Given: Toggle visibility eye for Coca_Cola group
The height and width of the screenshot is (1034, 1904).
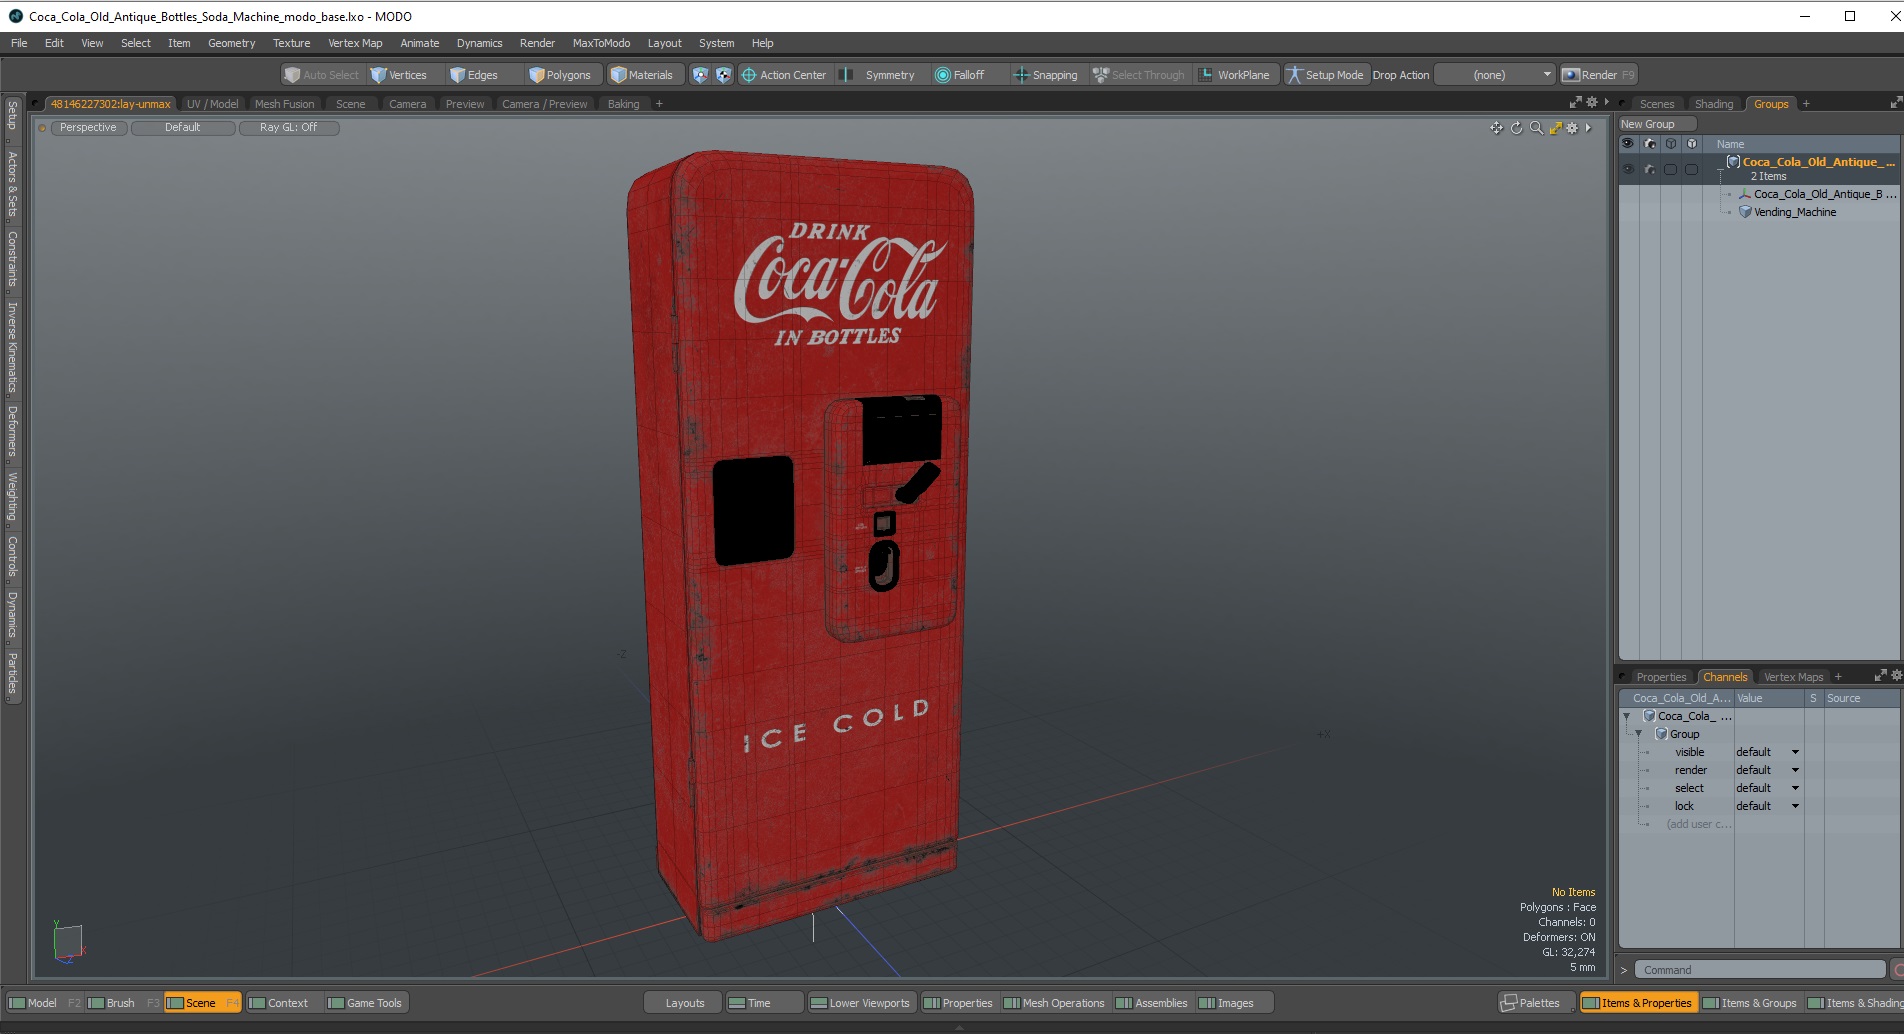Looking at the screenshot, I should (x=1628, y=169).
